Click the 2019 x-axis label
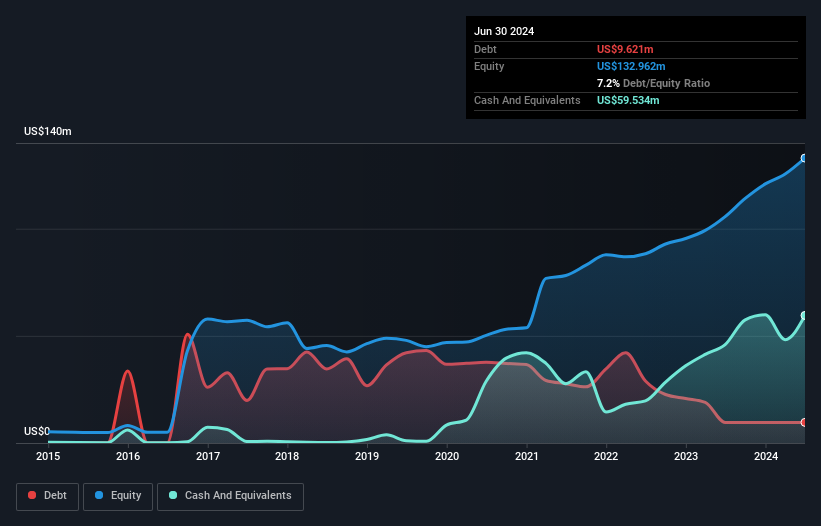 click(367, 456)
